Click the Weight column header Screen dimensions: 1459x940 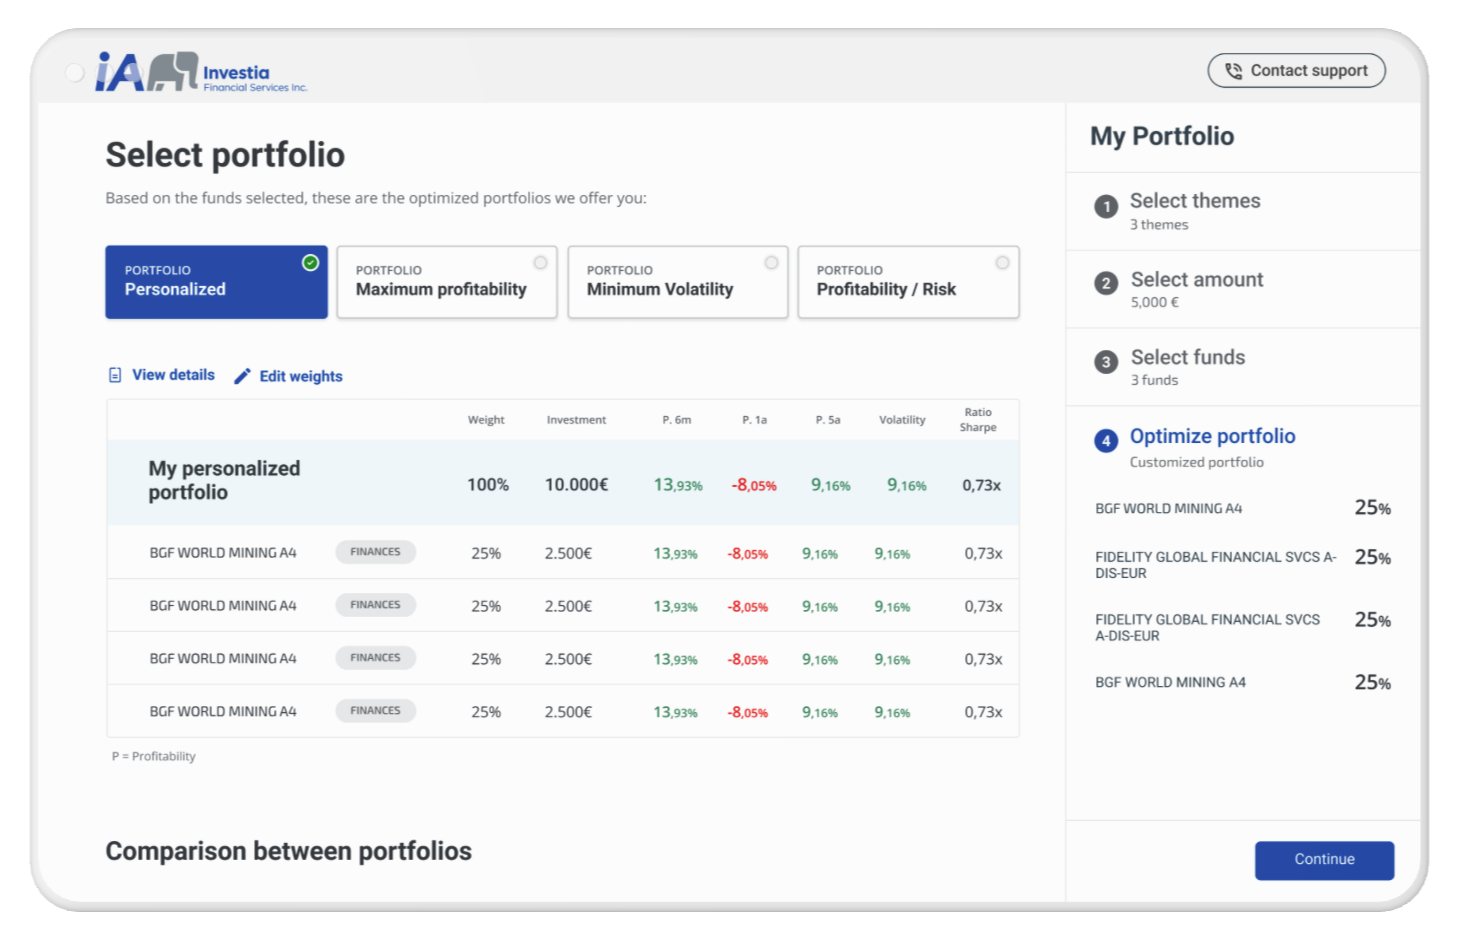click(486, 420)
